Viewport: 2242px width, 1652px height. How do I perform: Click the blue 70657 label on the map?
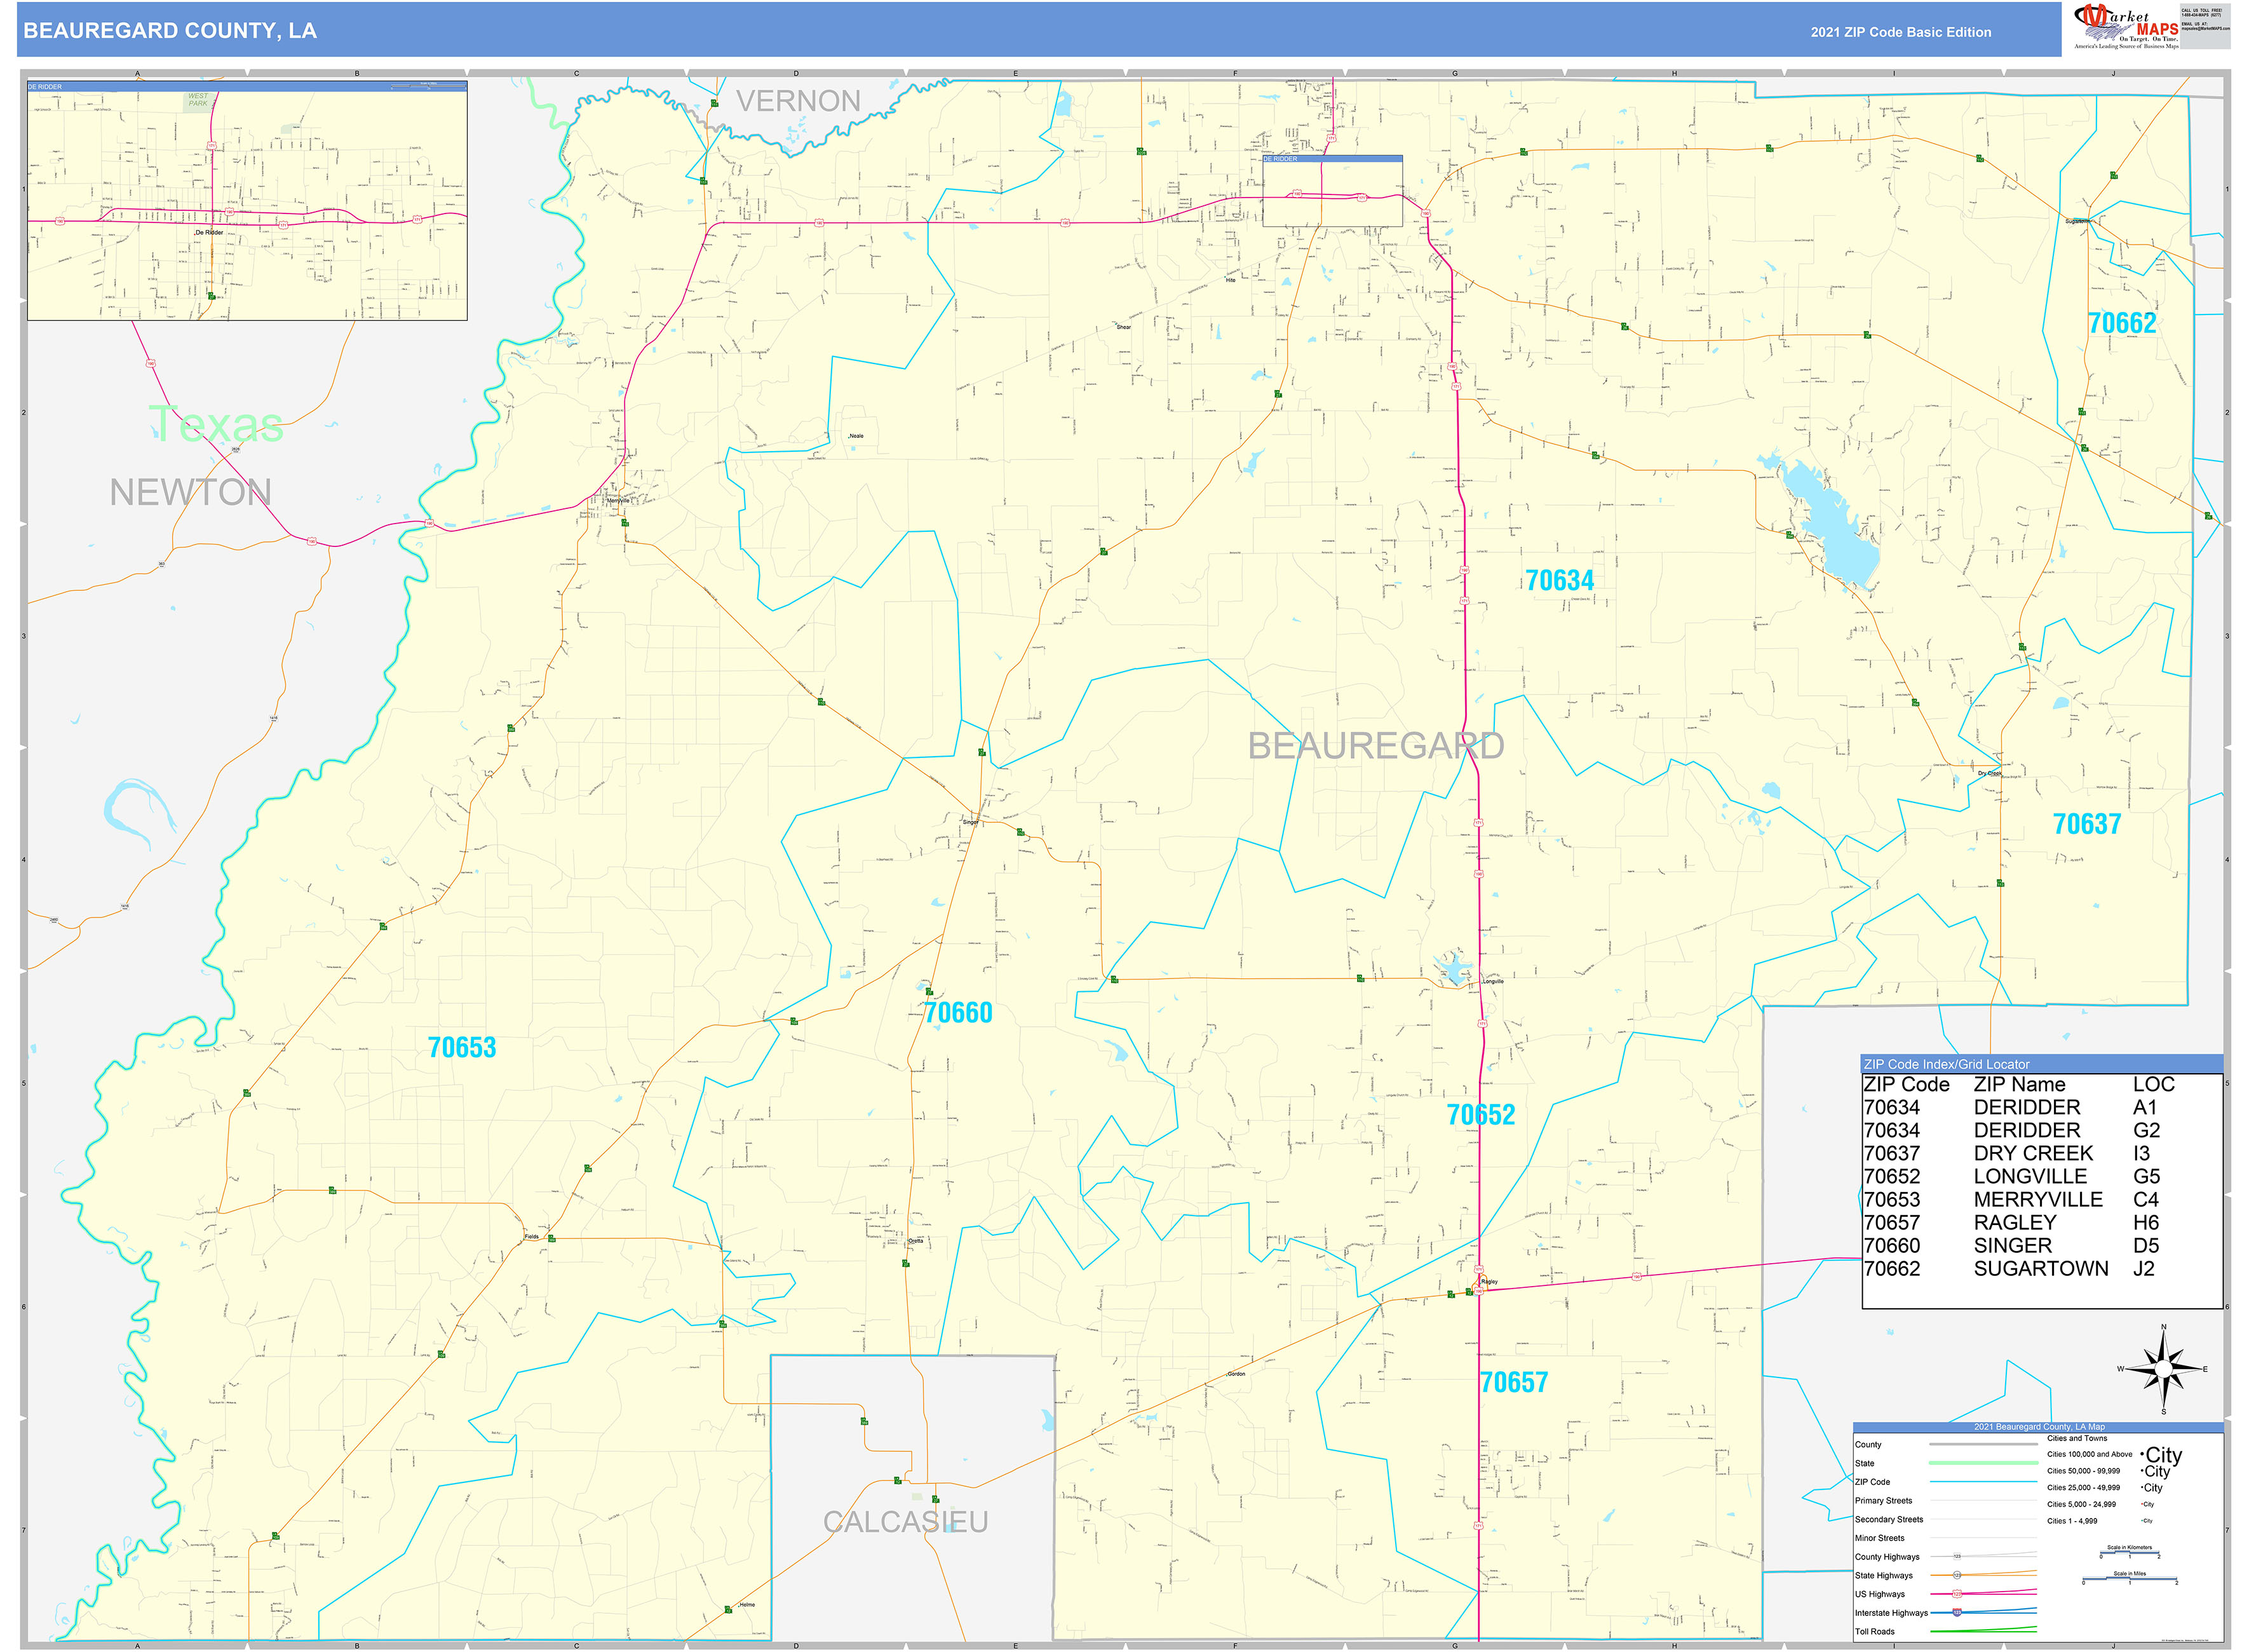click(x=1514, y=1383)
